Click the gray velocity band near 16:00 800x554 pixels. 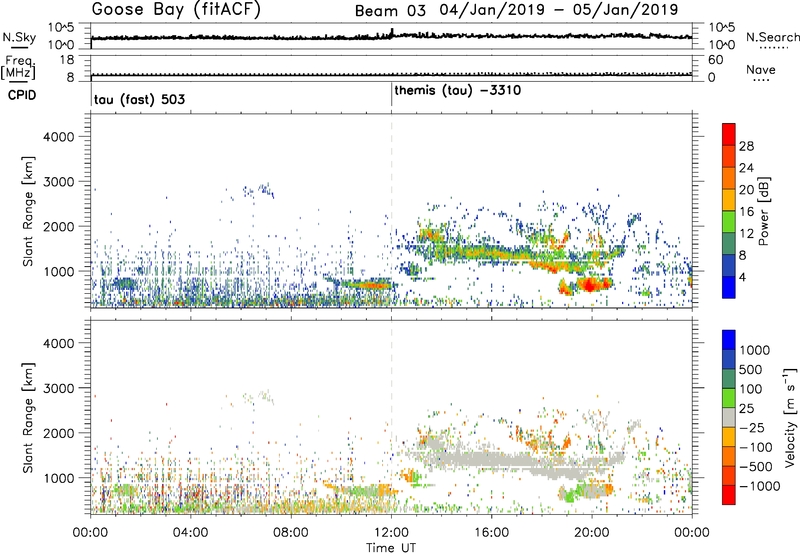pyautogui.click(x=491, y=459)
